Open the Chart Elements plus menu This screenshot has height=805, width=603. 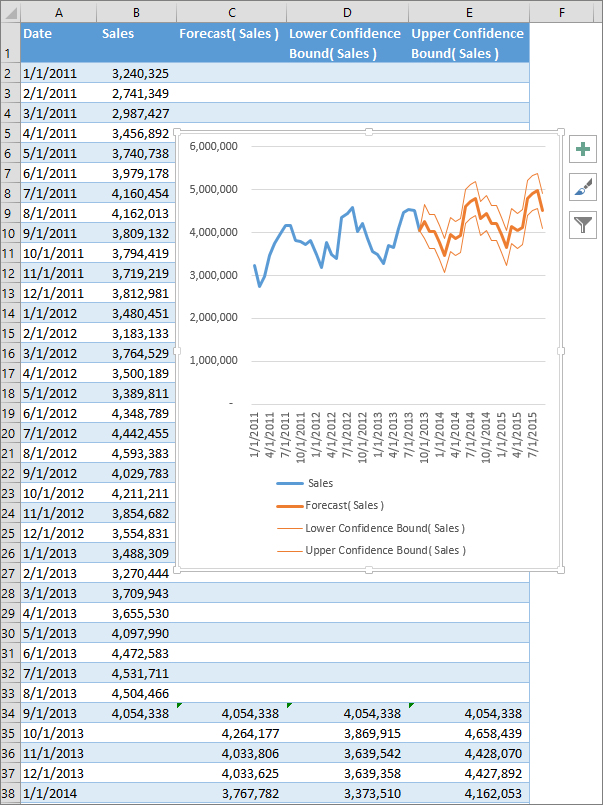click(x=583, y=148)
